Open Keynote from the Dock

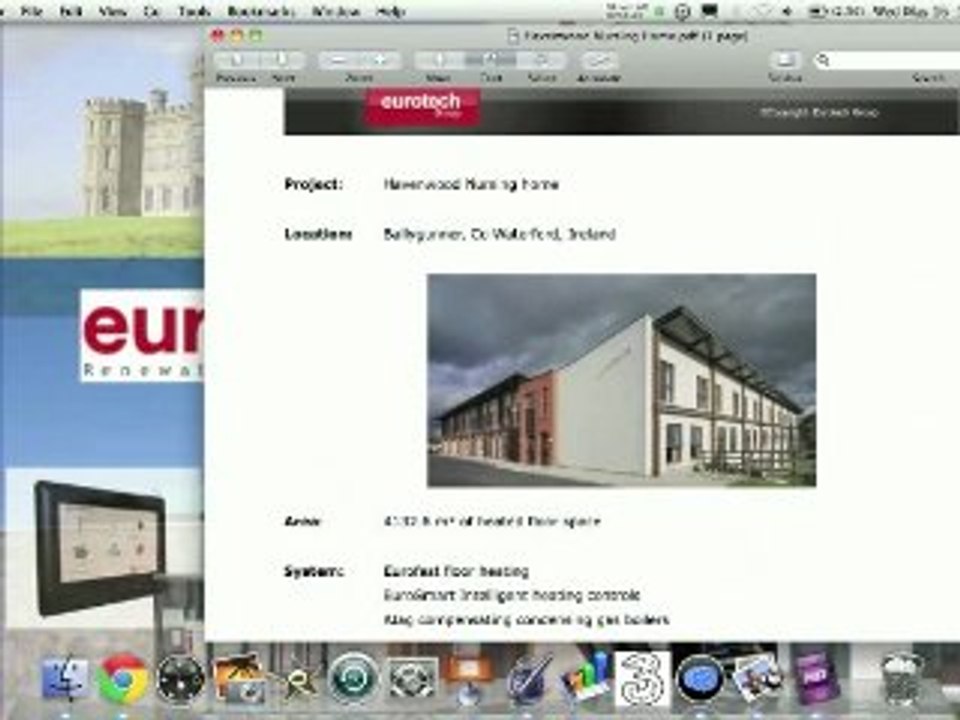(468, 678)
